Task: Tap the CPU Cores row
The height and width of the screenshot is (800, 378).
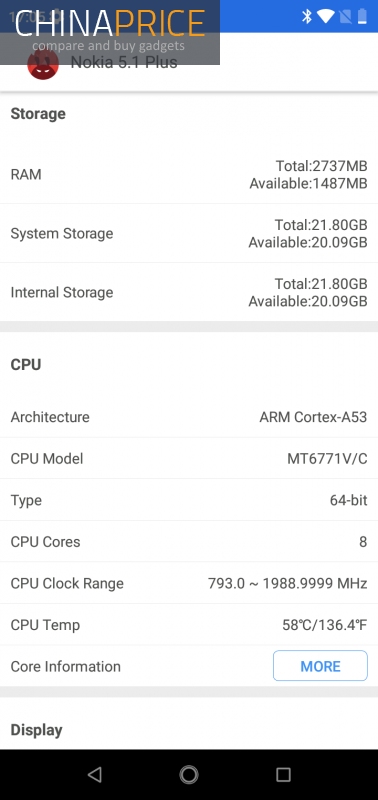Action: tap(189, 541)
